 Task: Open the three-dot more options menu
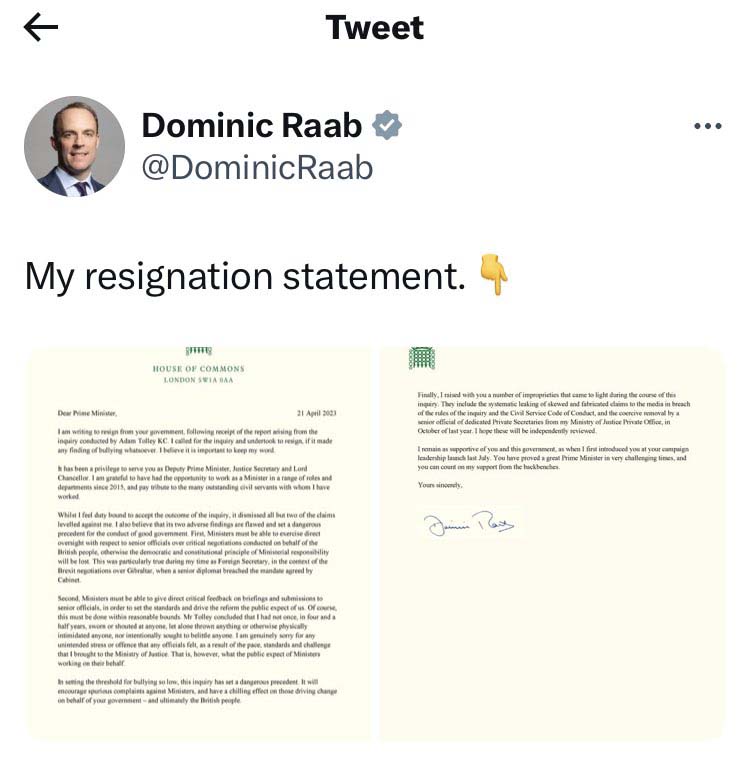click(x=707, y=126)
